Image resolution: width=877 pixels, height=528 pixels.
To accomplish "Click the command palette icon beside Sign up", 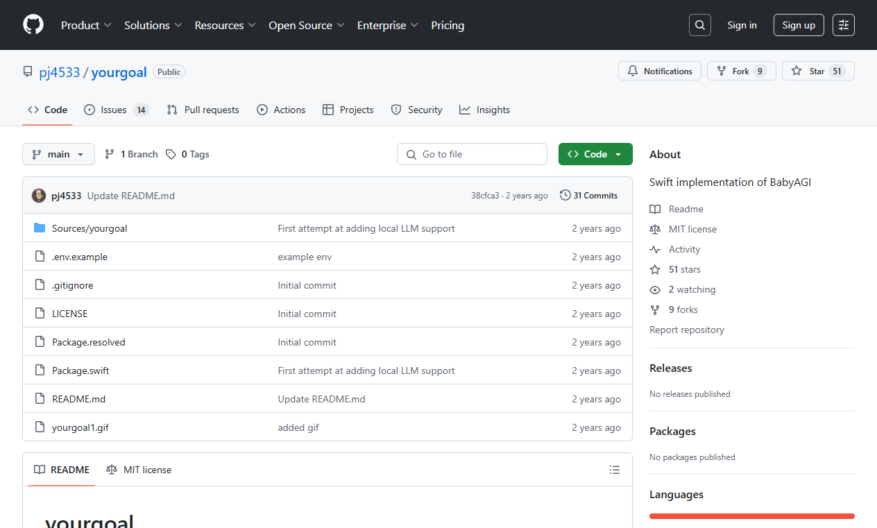I will (x=843, y=25).
